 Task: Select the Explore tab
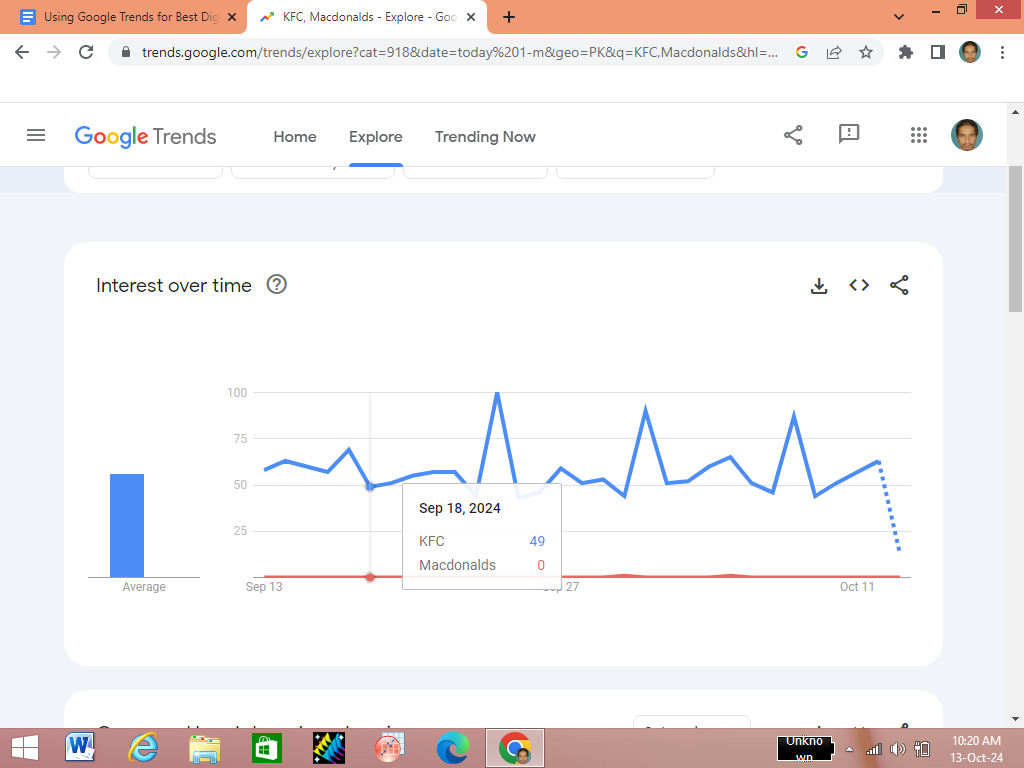376,136
